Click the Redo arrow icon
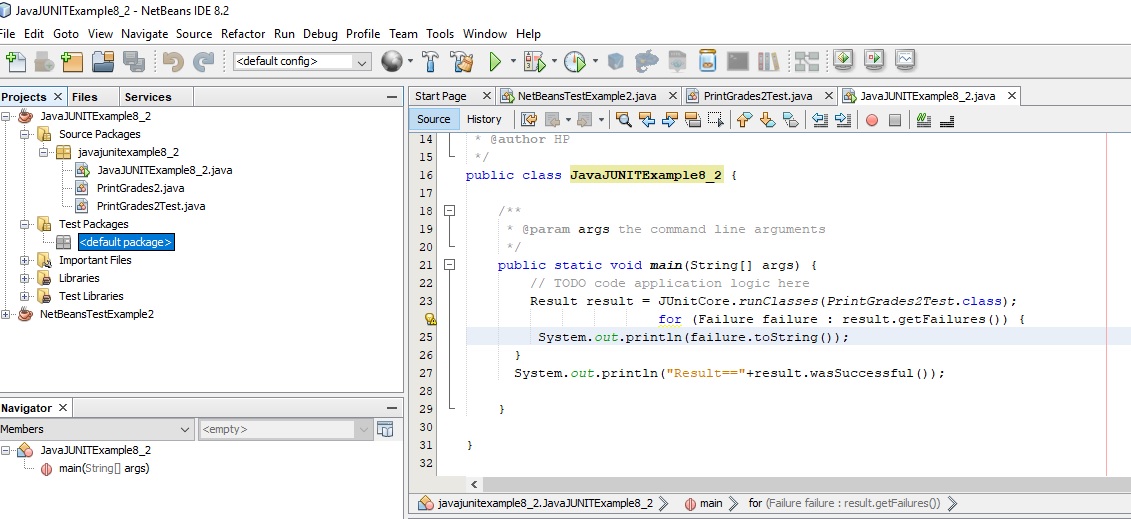 pos(203,61)
